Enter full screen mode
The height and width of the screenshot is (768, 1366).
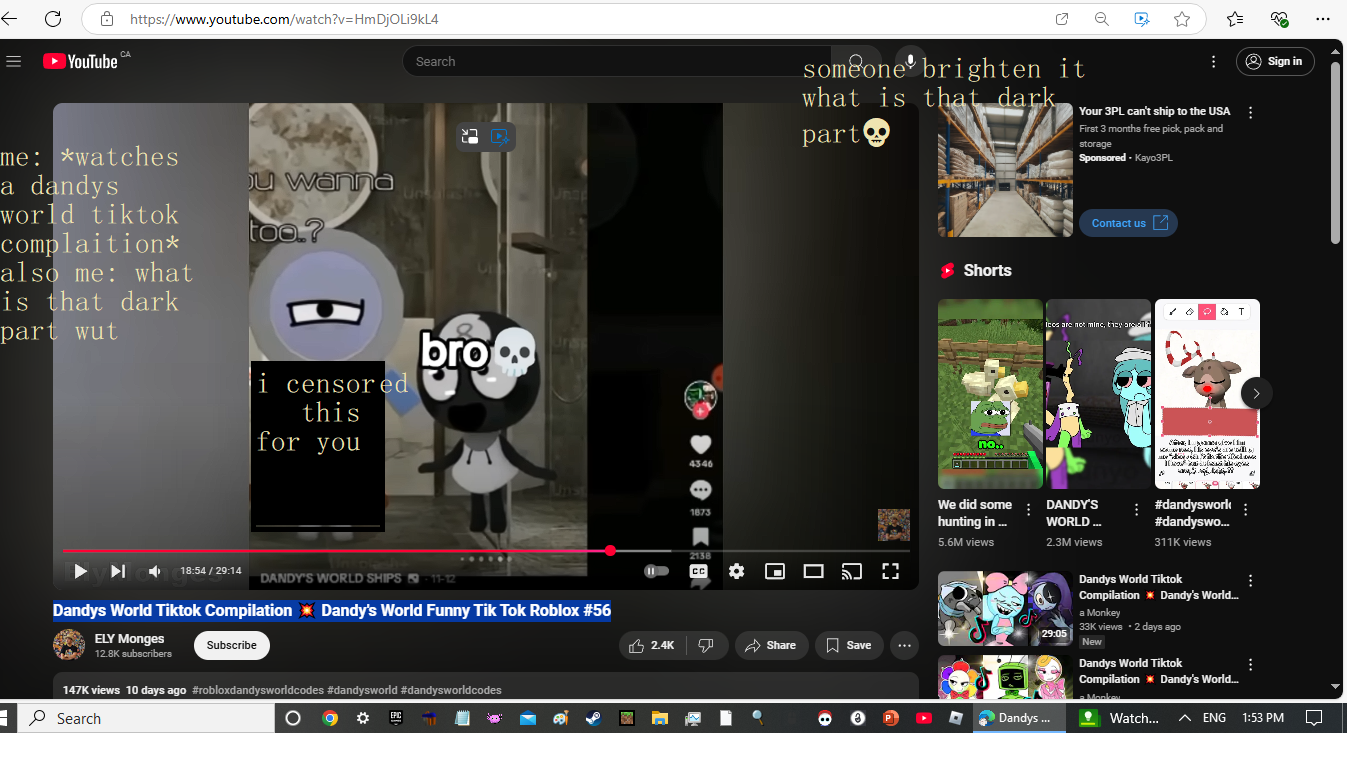point(890,571)
